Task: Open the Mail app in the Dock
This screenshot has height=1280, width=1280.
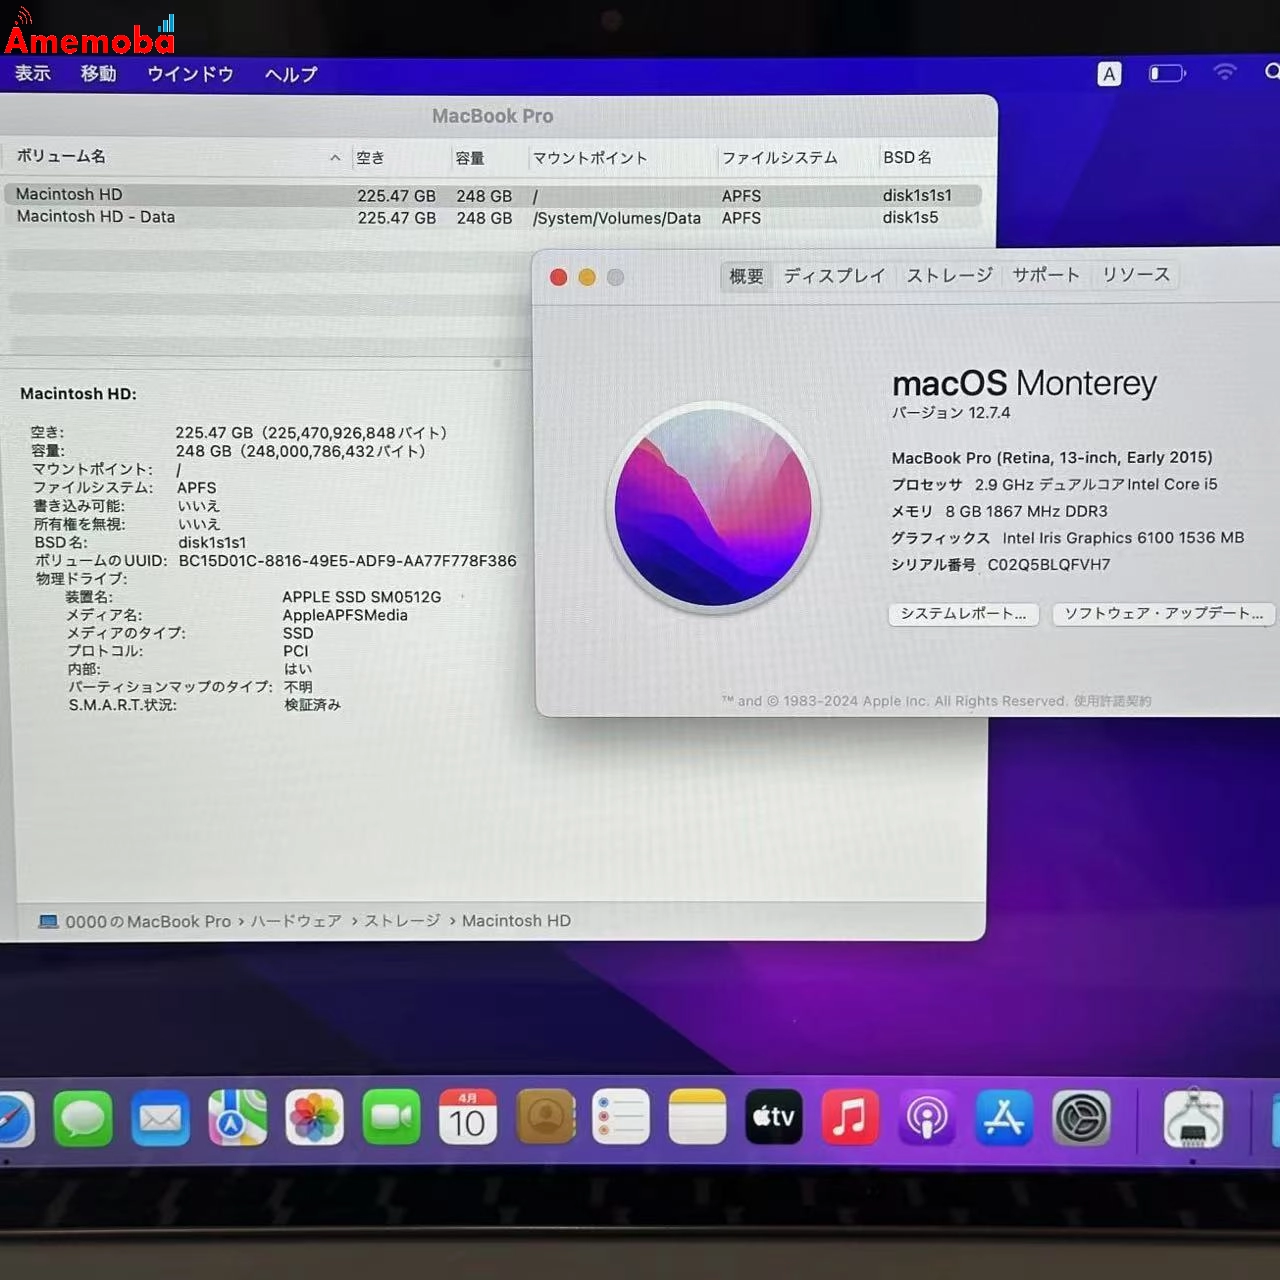Action: coord(160,1118)
